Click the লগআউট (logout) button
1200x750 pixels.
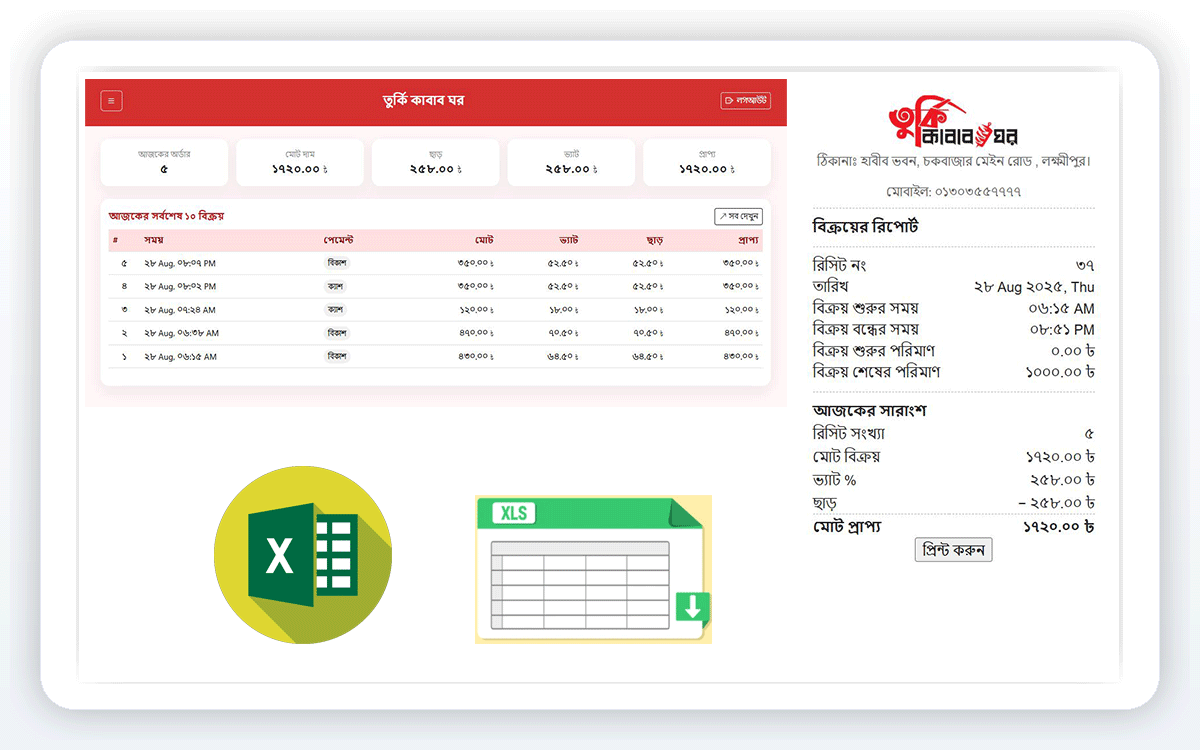[x=746, y=101]
